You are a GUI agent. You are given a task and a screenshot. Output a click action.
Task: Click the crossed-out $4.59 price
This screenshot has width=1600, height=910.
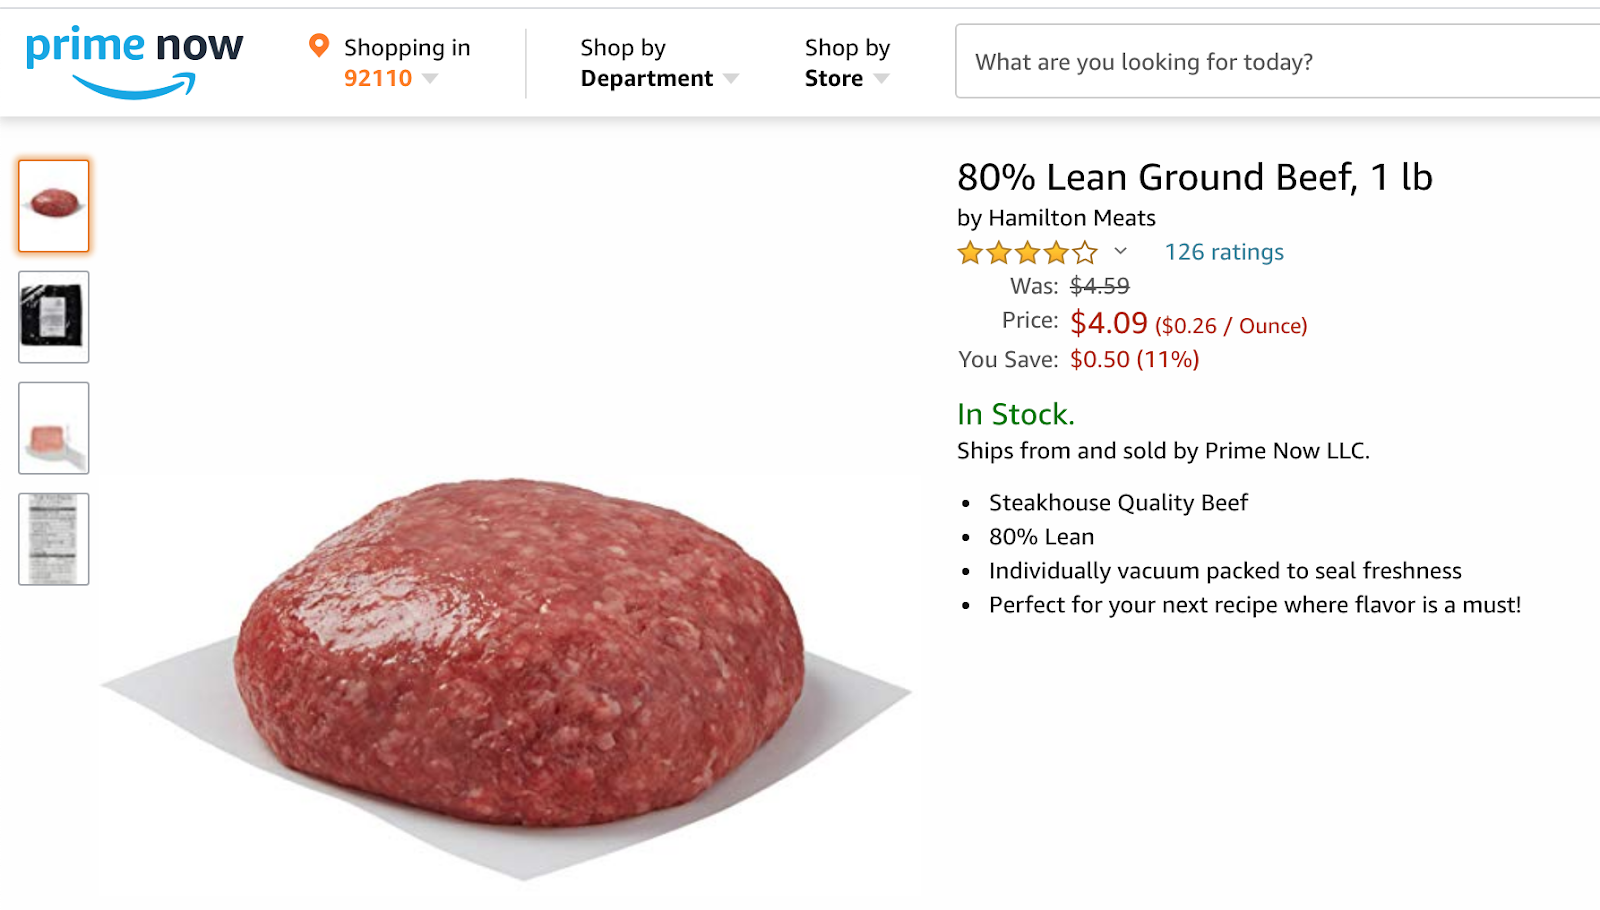[1099, 286]
